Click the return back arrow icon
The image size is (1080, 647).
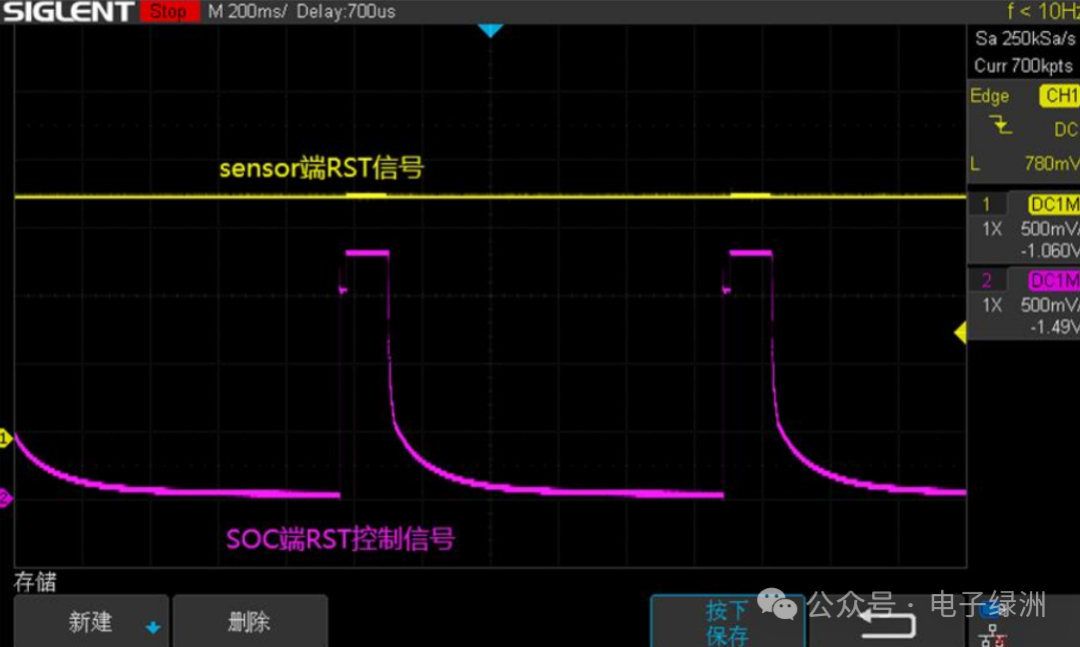pos(889,624)
